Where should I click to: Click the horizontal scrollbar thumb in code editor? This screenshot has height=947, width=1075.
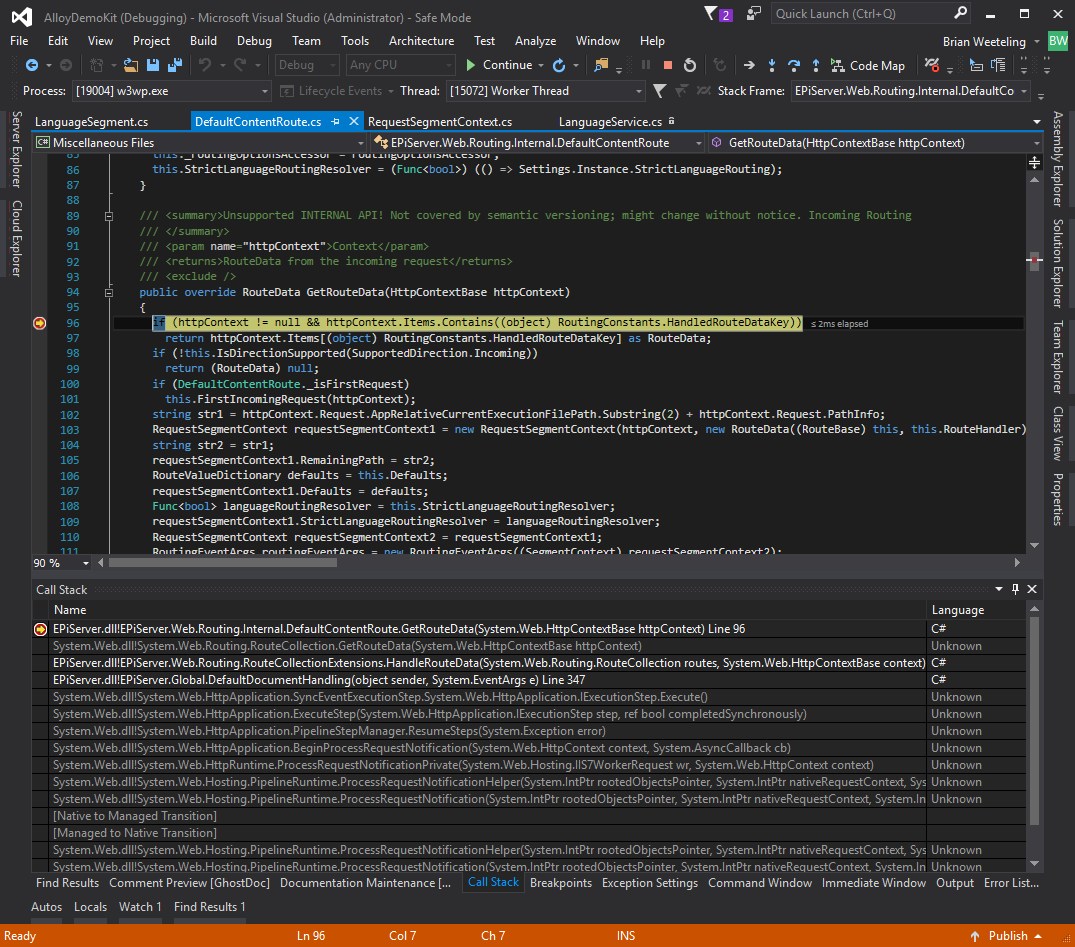223,563
